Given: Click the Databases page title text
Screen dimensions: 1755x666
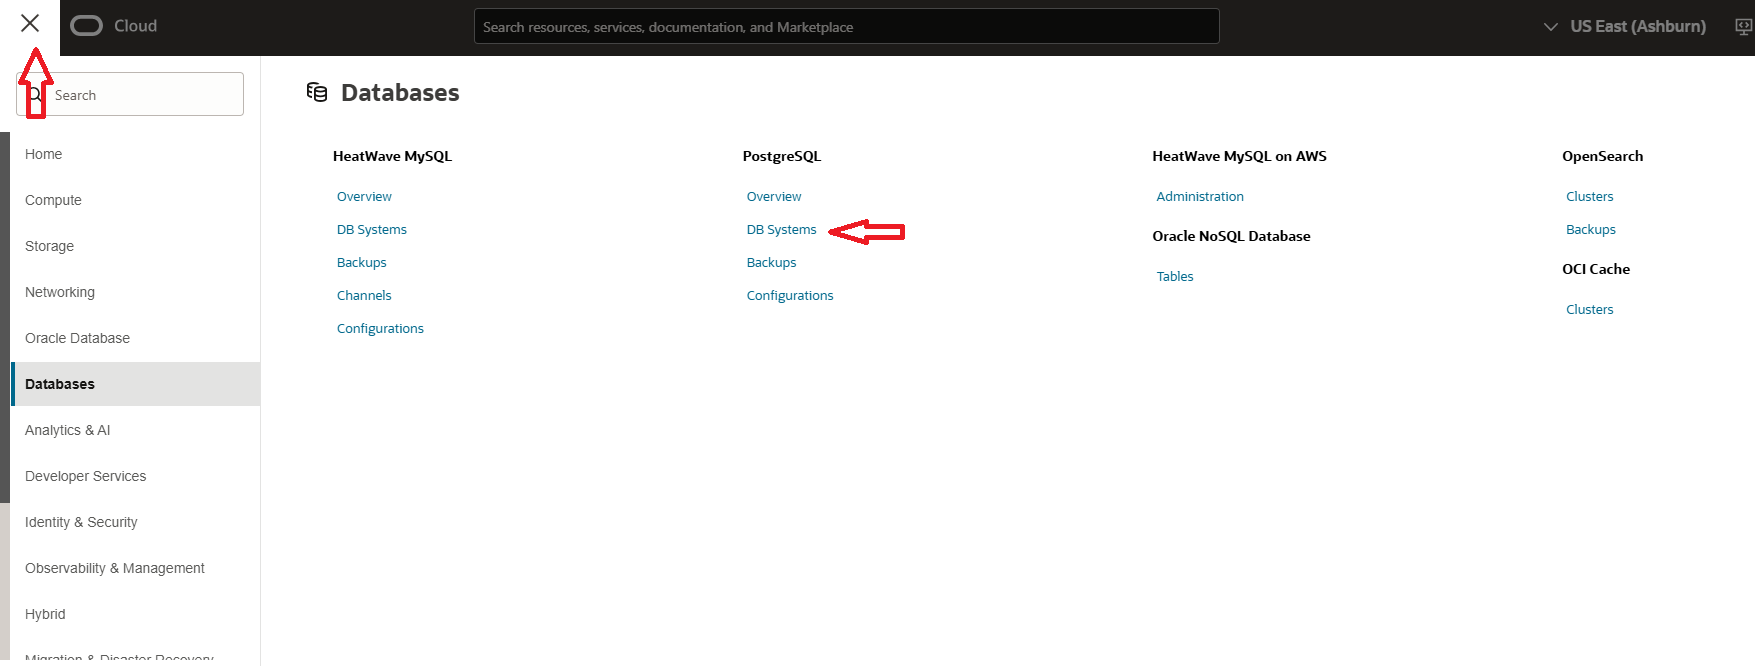Looking at the screenshot, I should point(400,93).
